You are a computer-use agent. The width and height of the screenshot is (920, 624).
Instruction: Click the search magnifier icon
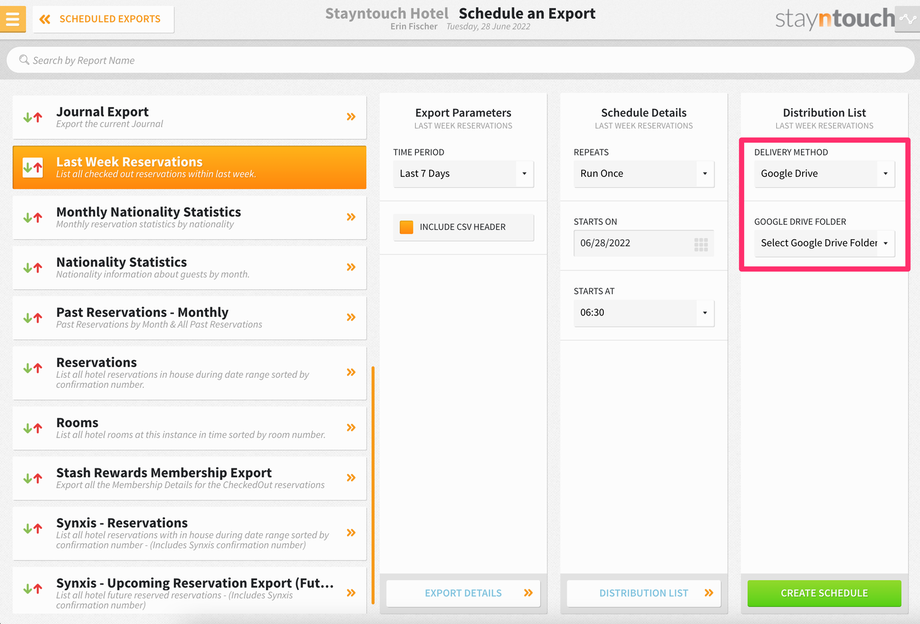pos(24,60)
